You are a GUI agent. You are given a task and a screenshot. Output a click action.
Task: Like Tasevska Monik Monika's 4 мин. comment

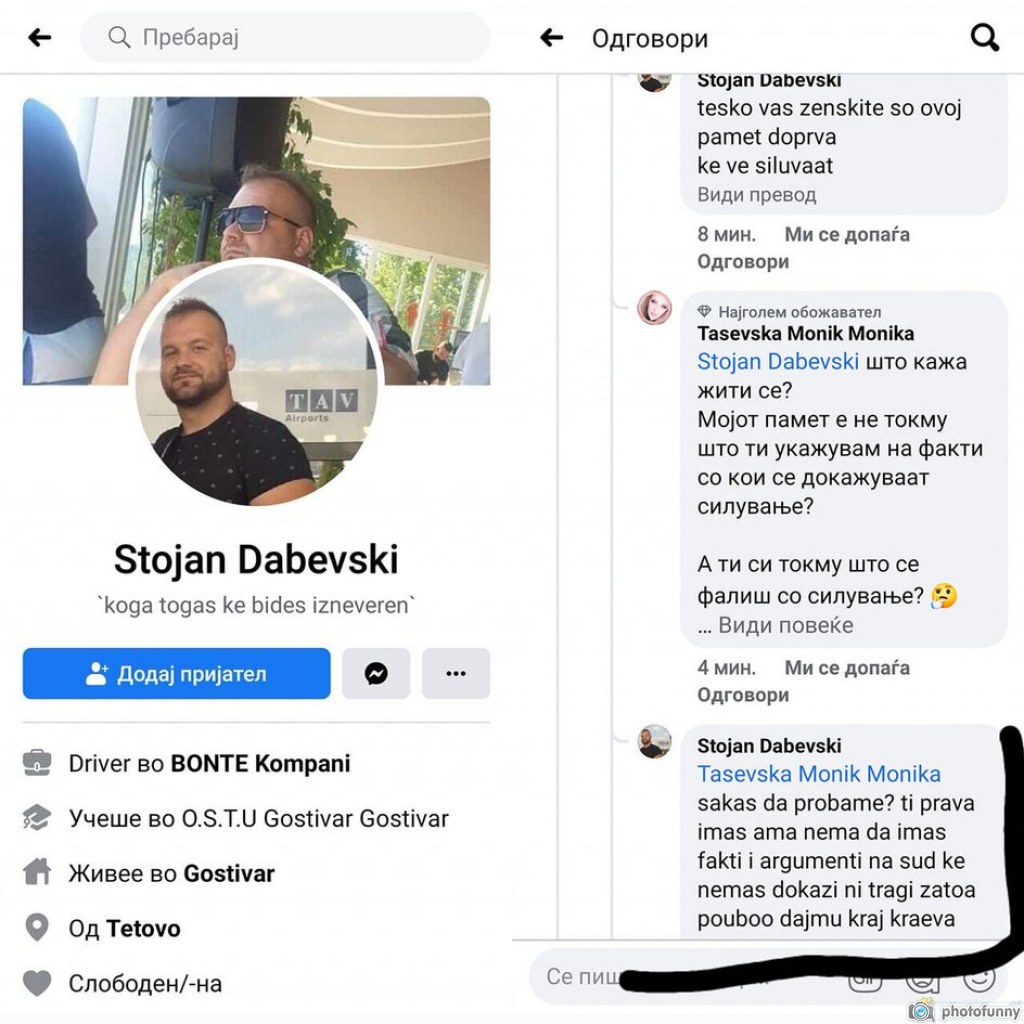click(846, 668)
